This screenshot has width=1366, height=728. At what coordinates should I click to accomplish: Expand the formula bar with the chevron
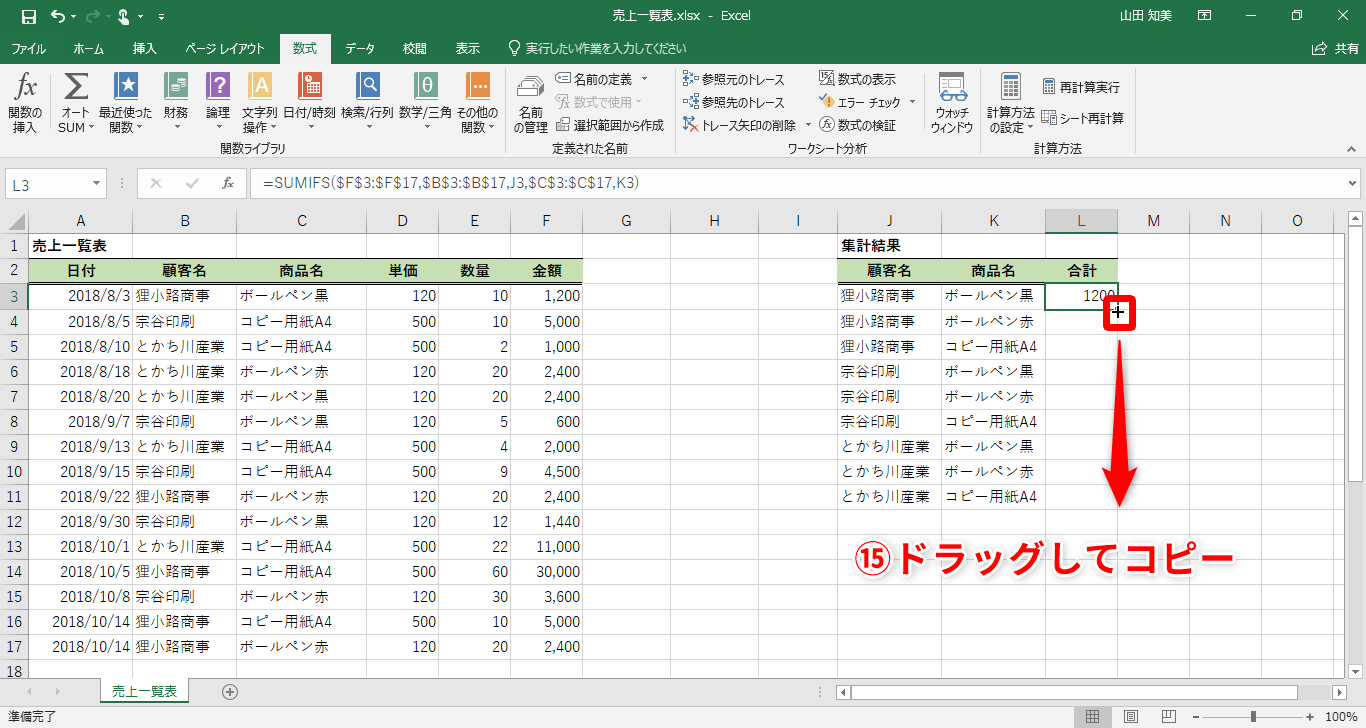[1353, 184]
